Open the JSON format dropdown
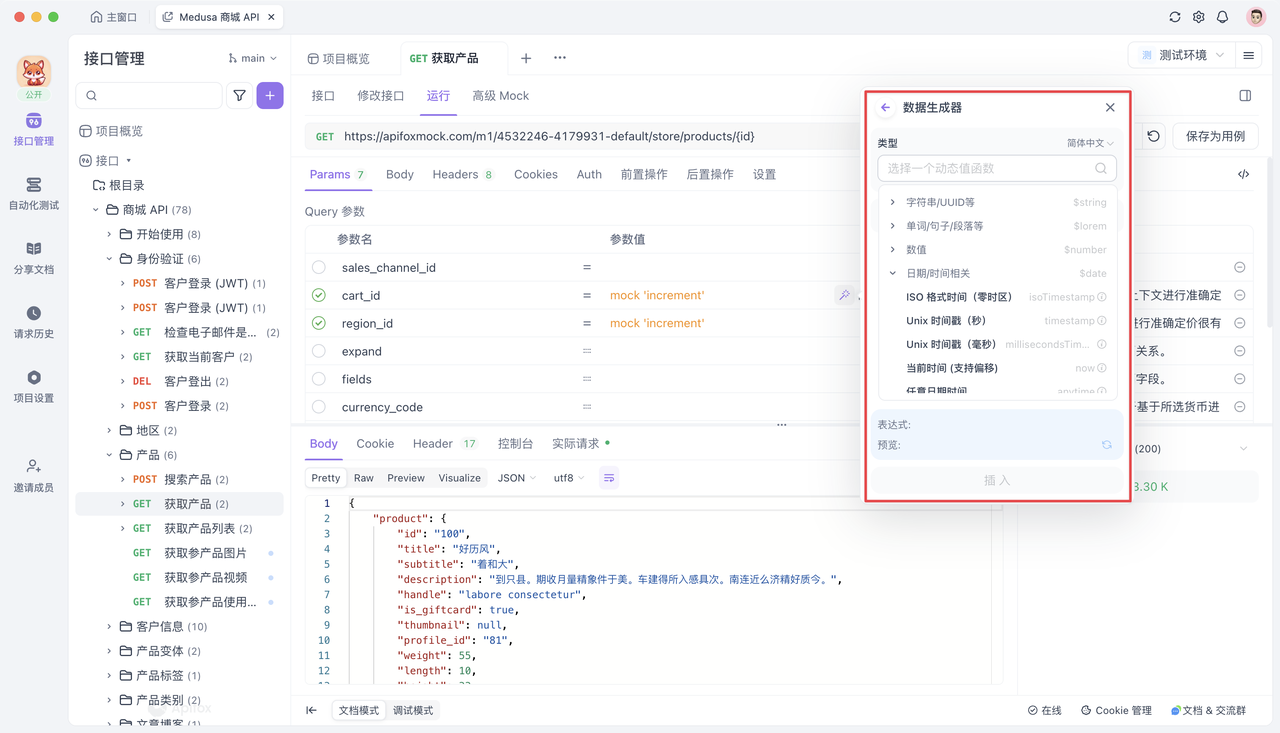The height and width of the screenshot is (733, 1280). pos(517,478)
